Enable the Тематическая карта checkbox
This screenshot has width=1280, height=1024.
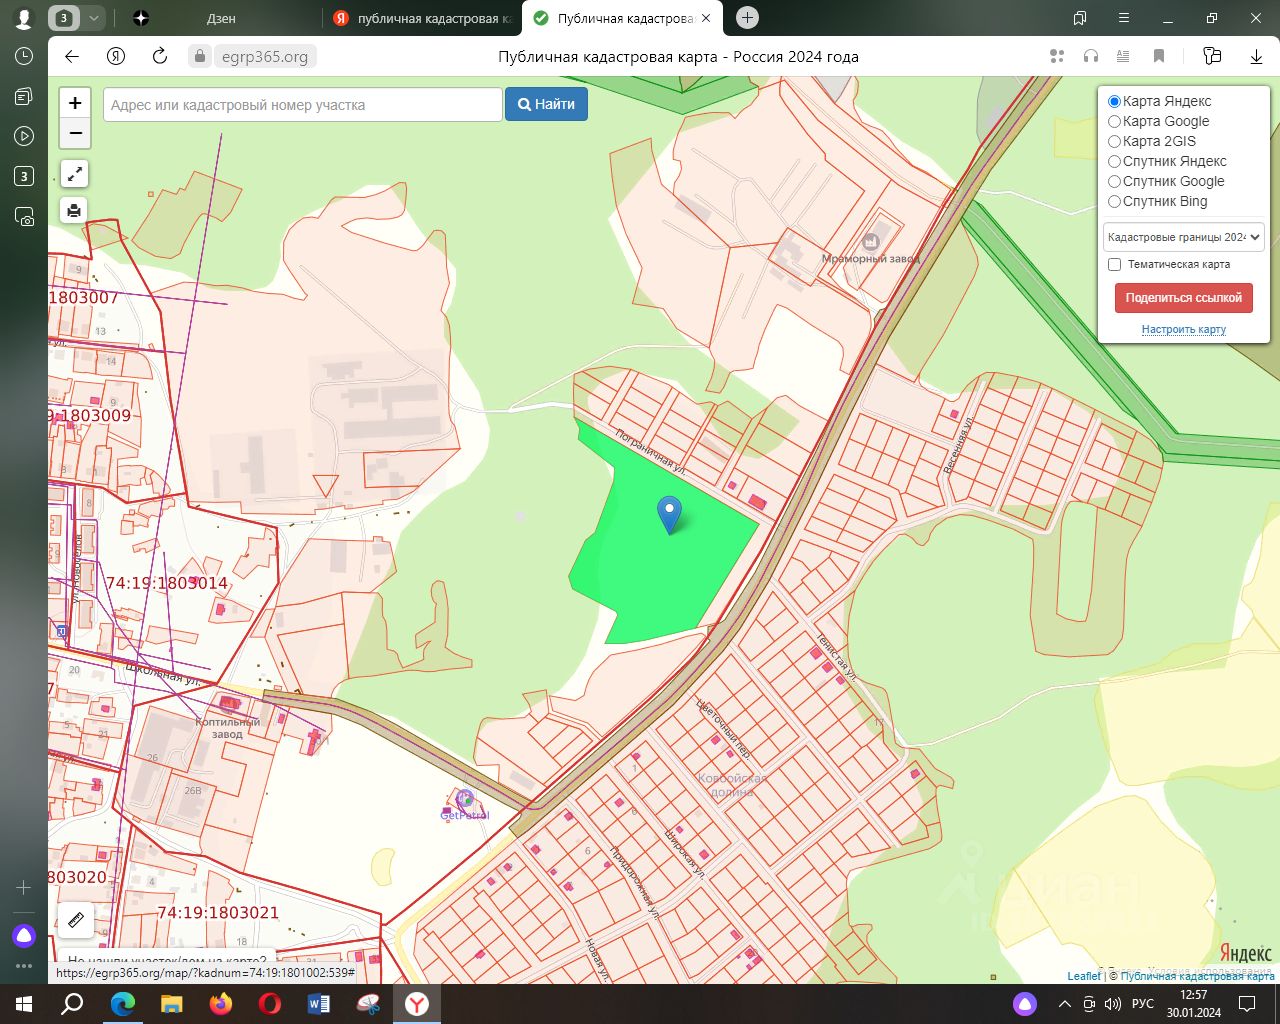tap(1114, 264)
